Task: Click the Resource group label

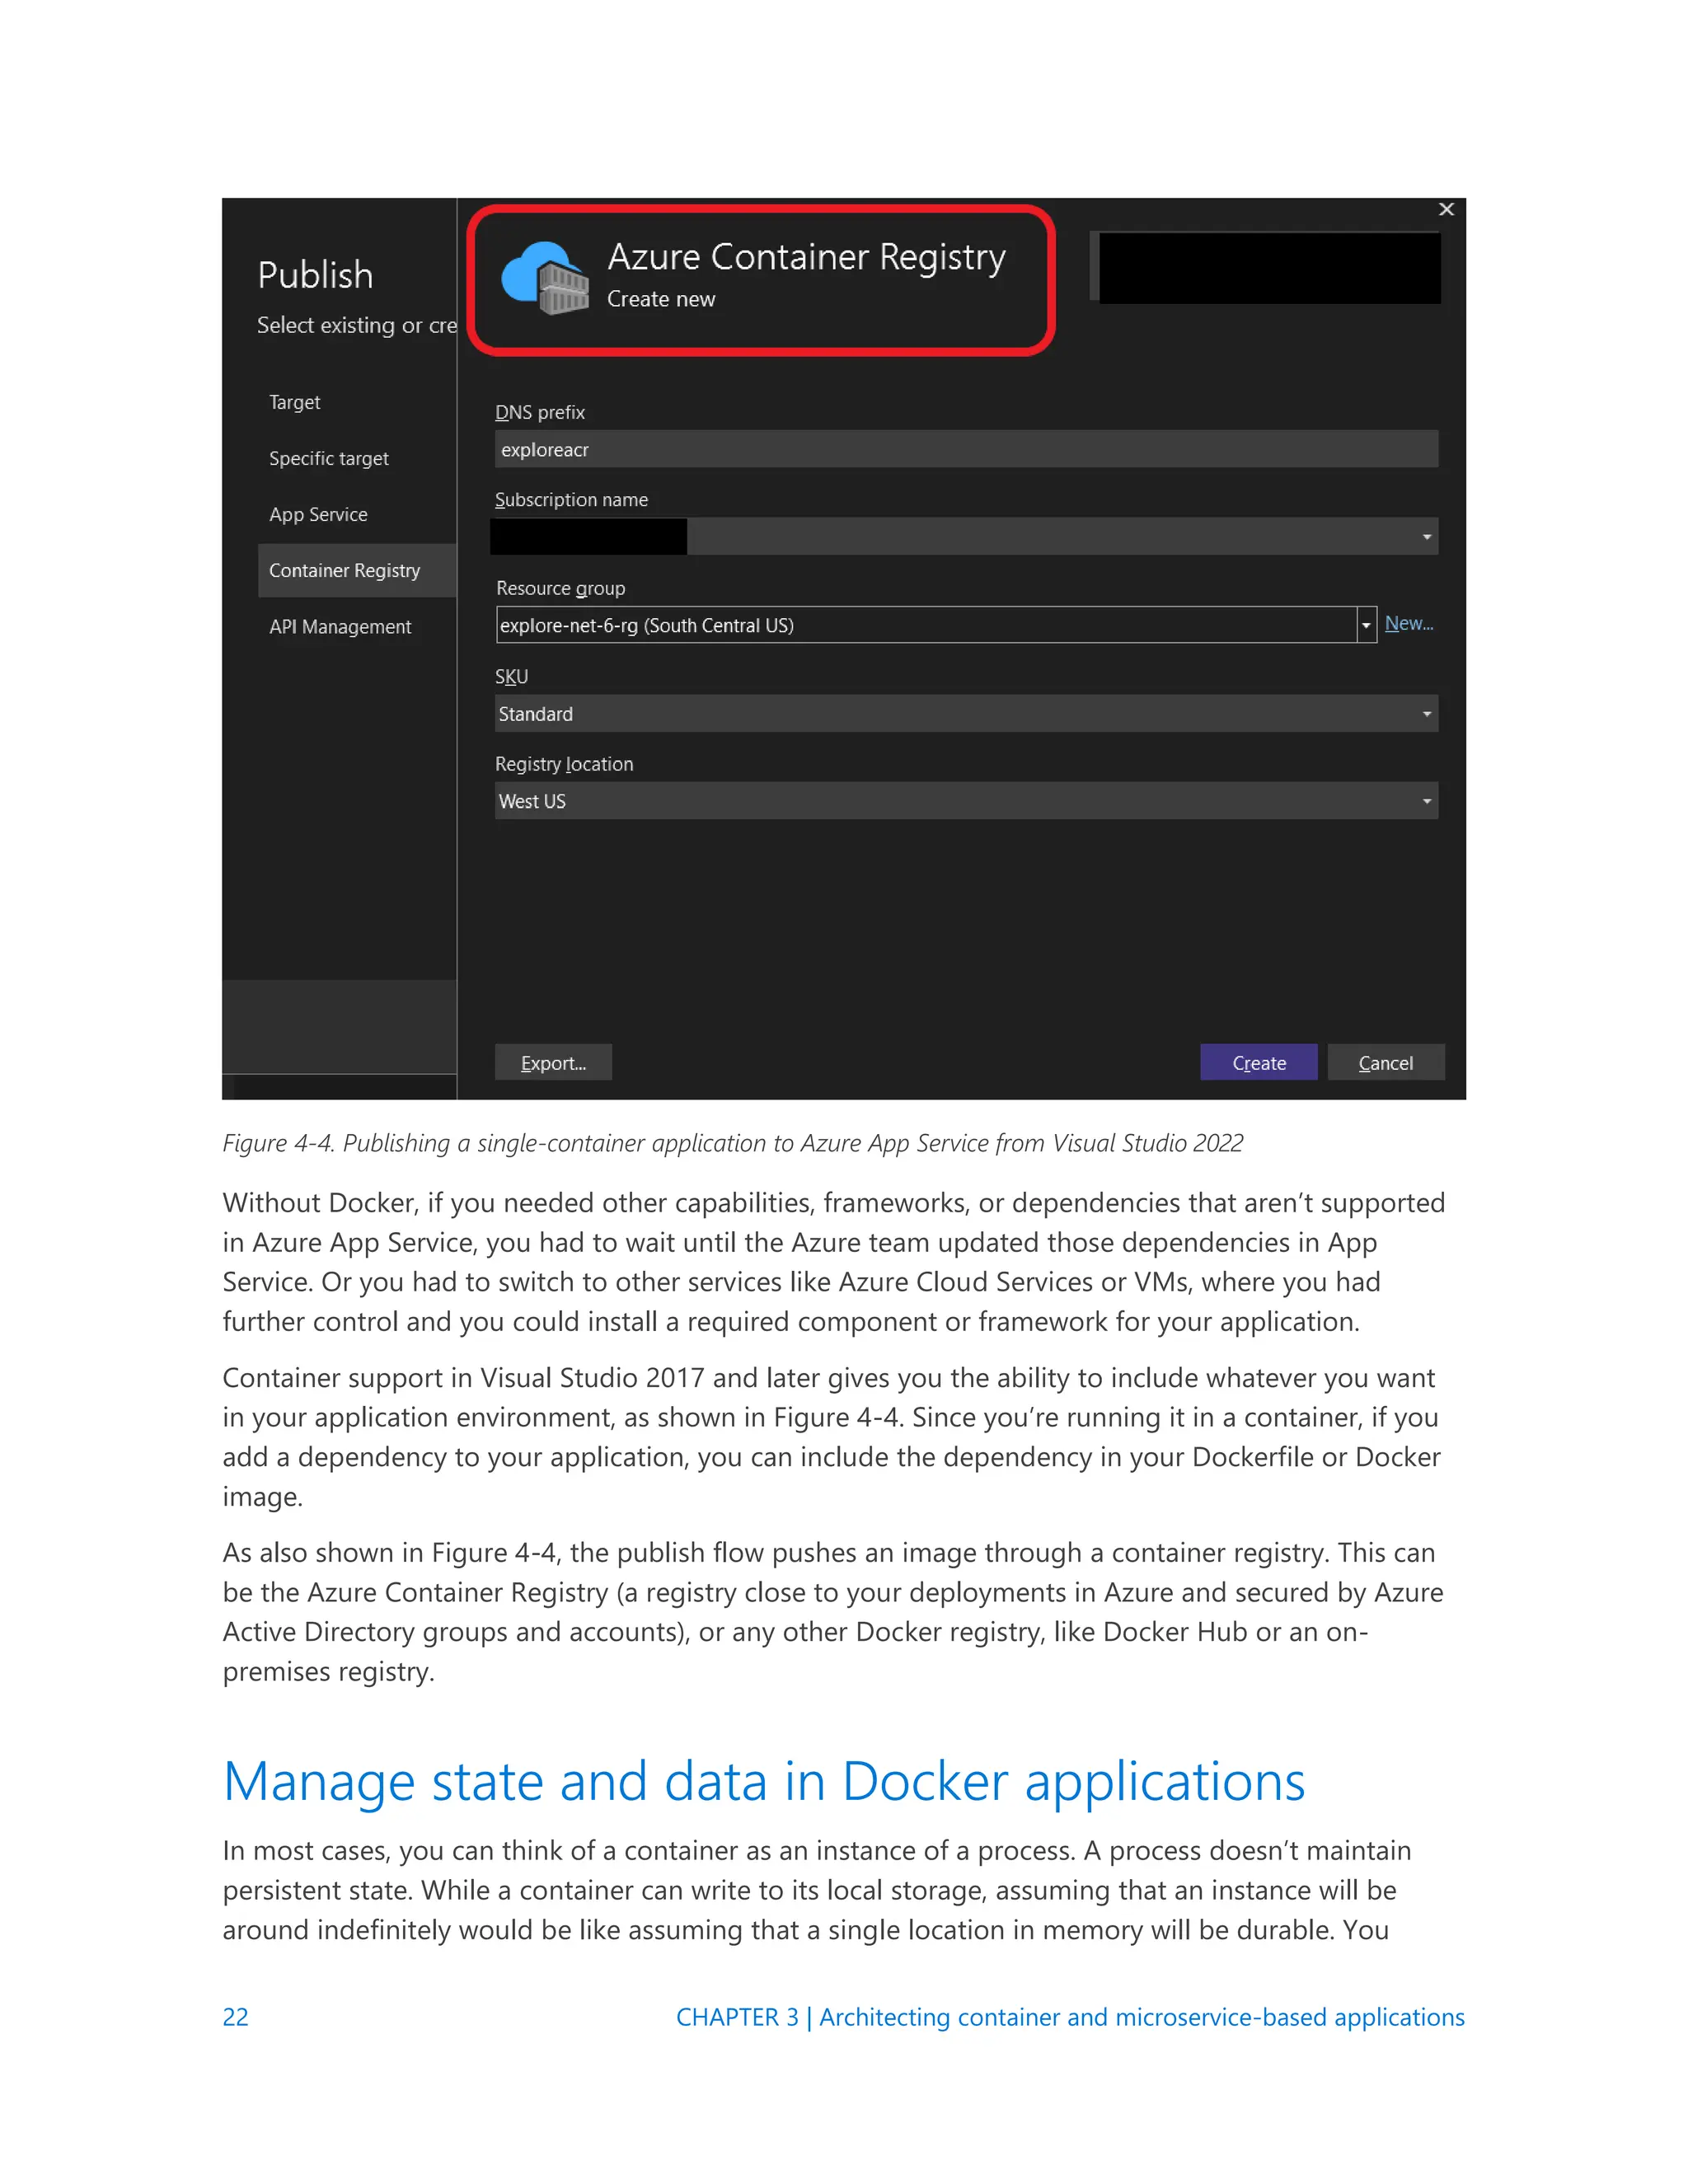Action: click(x=560, y=588)
